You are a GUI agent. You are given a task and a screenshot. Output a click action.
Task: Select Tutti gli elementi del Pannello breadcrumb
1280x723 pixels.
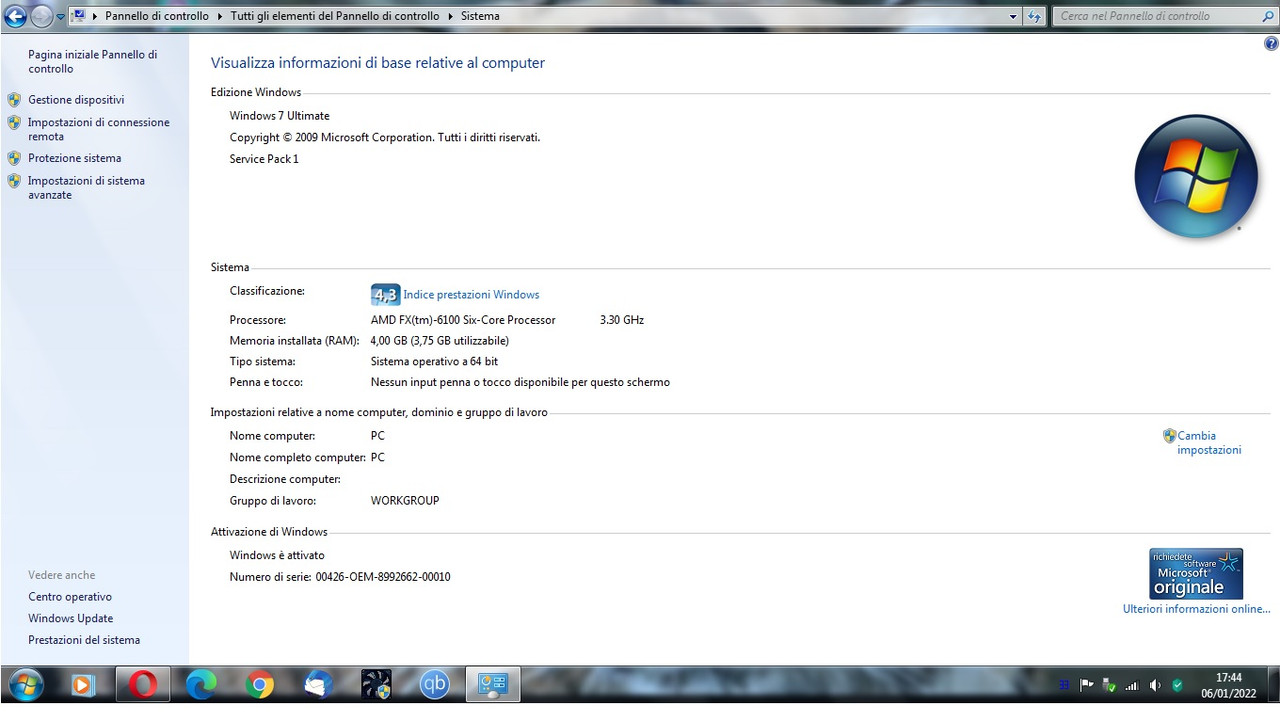335,16
